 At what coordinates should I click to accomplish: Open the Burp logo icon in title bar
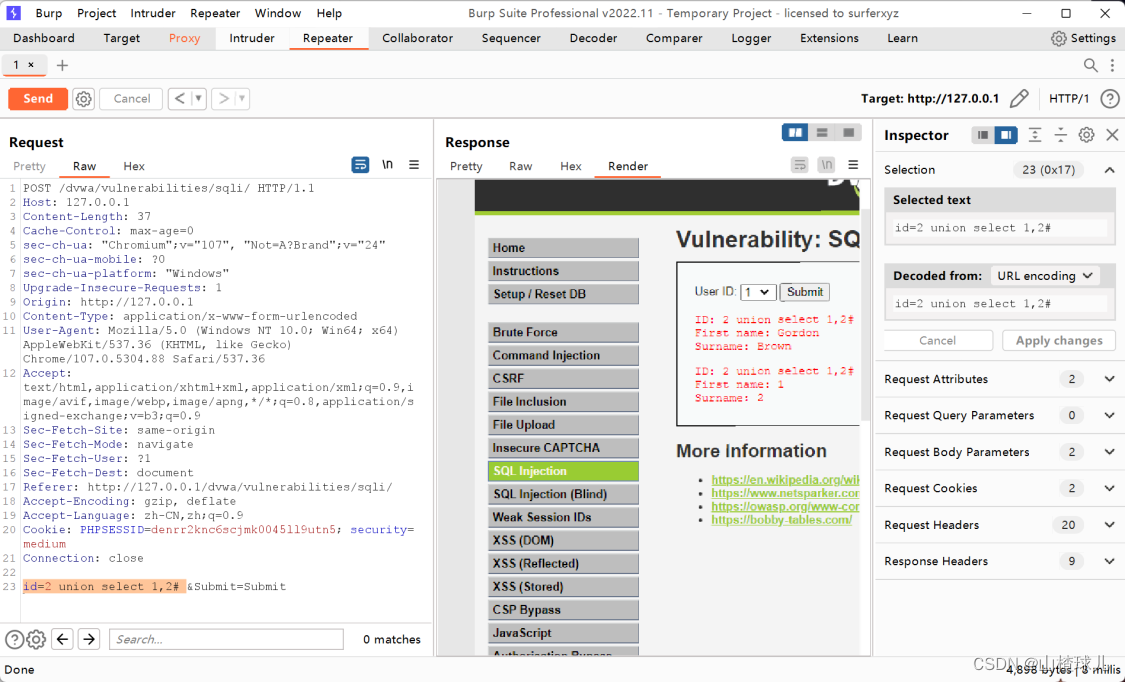coord(14,13)
